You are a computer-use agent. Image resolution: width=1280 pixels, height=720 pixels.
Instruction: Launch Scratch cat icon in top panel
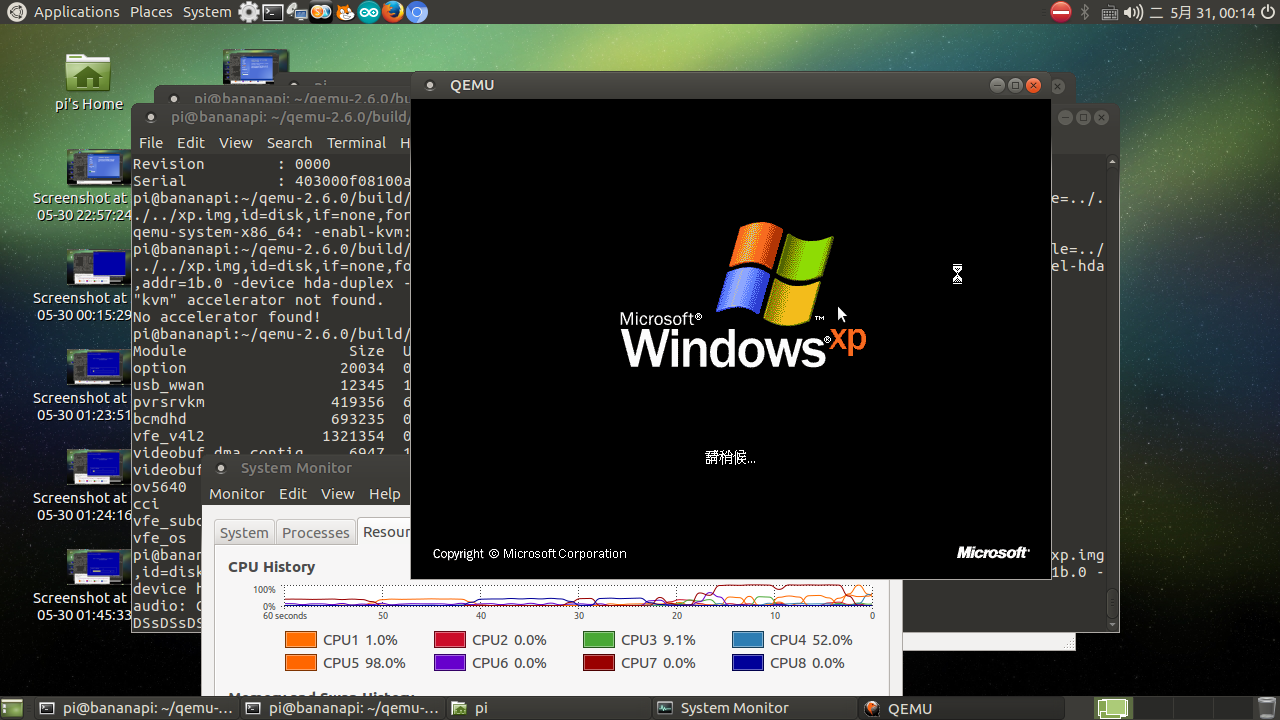tap(345, 12)
